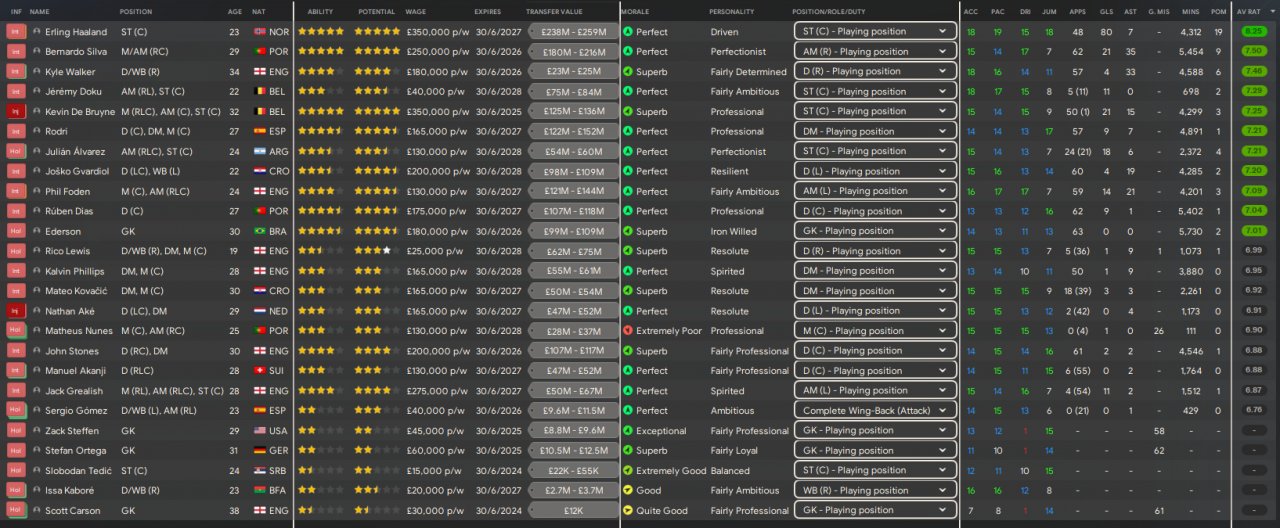Expand Kyle Walker's D (R) playing position dropdown
The height and width of the screenshot is (528, 1280).
click(x=875, y=71)
